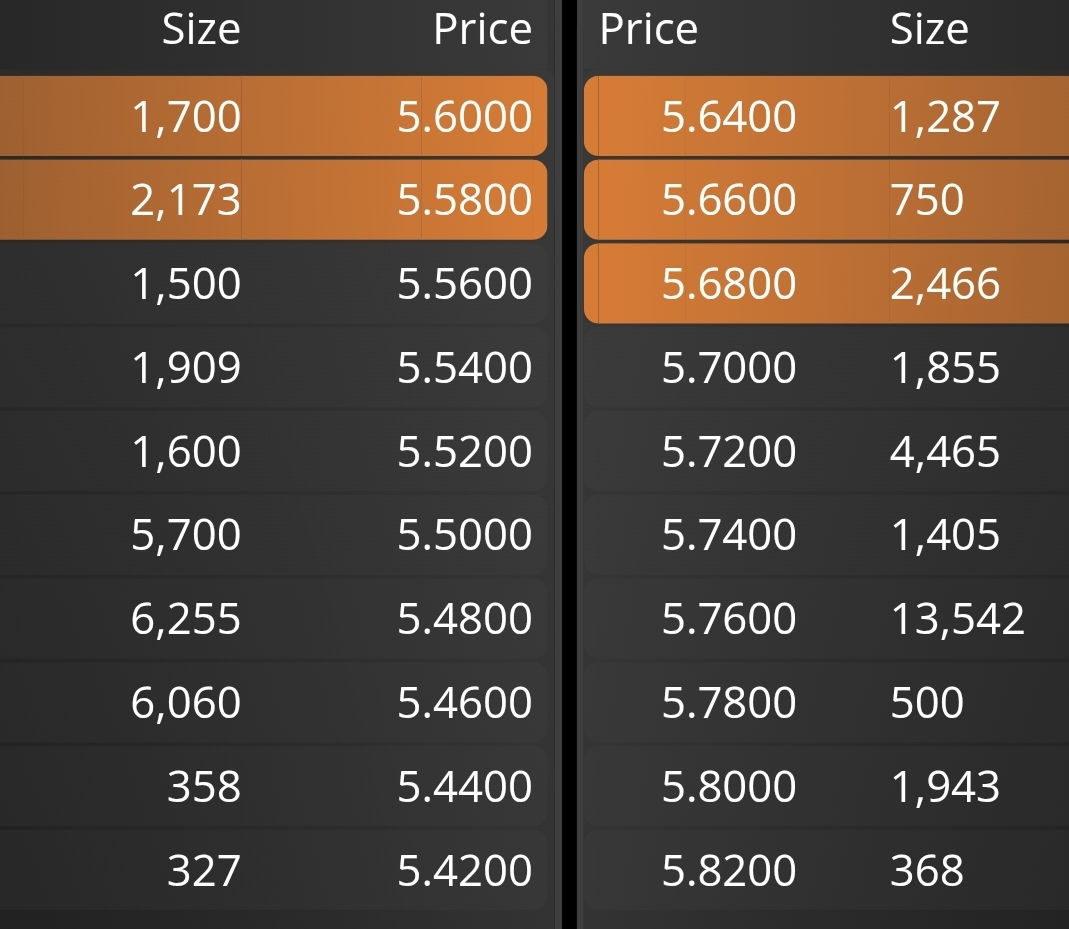Viewport: 1069px width, 929px height.
Task: Choose the highlighted ask row at 5.6800
Action: click(x=826, y=284)
